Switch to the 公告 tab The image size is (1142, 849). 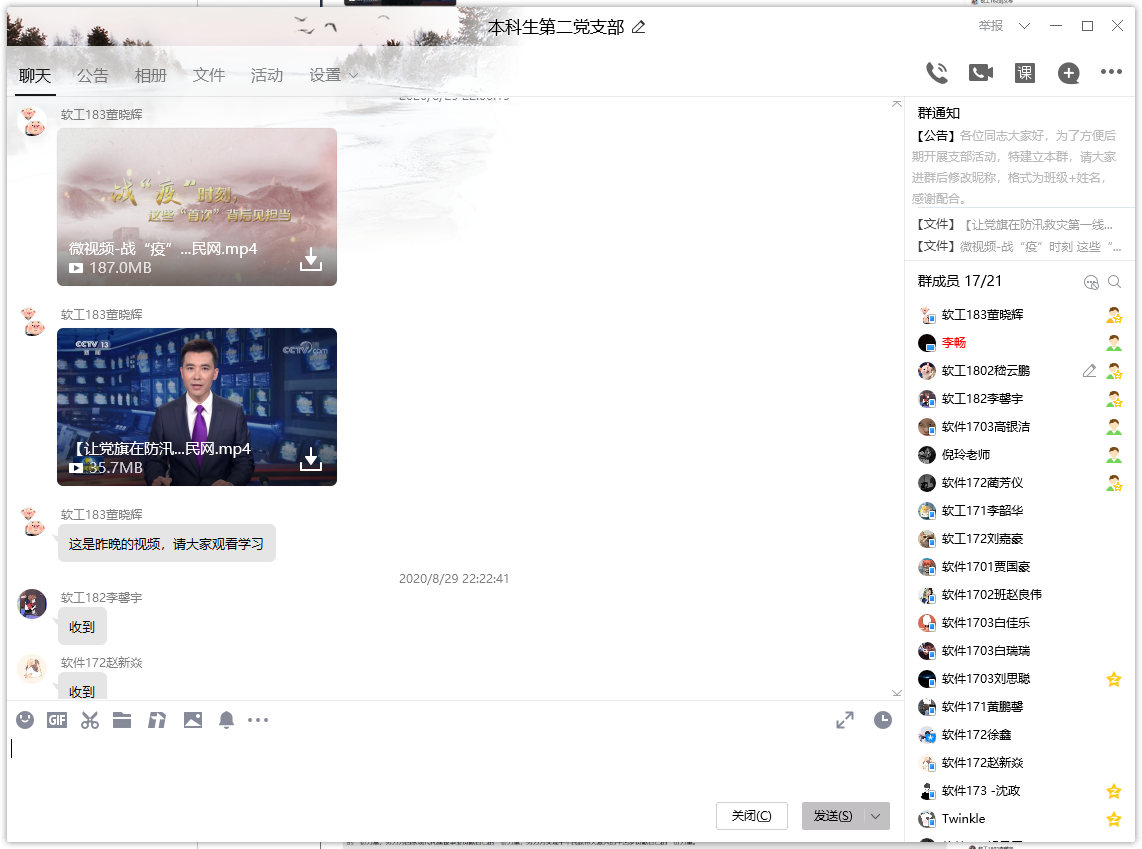tap(93, 75)
